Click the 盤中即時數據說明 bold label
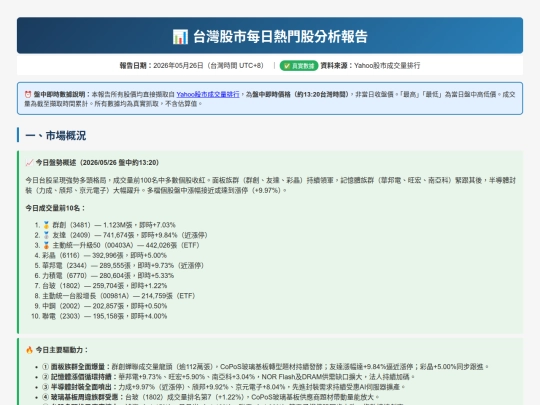 (62, 94)
